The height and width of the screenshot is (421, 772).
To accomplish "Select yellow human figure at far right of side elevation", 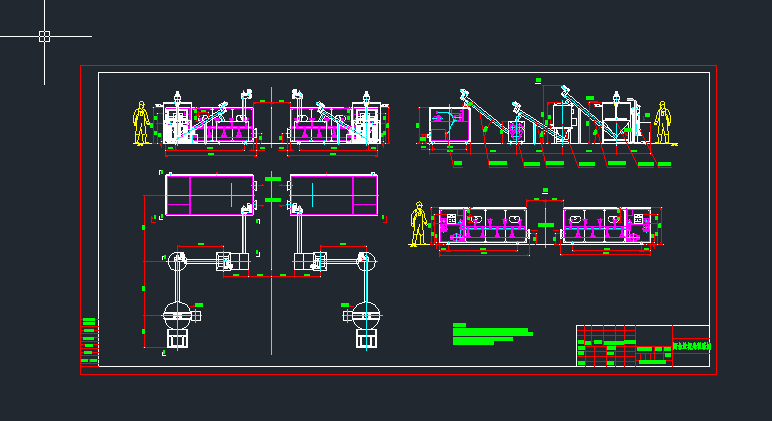I will 661,122.
